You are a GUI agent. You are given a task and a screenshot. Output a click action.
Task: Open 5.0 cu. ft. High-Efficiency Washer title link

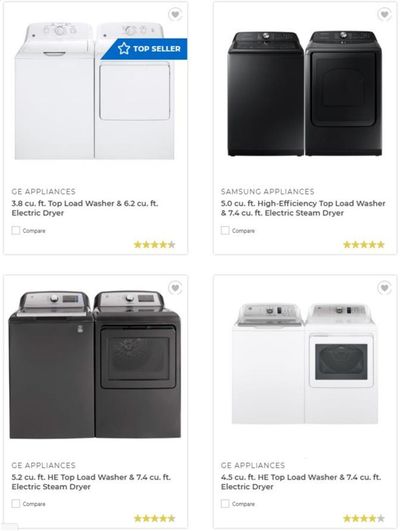(x=303, y=208)
